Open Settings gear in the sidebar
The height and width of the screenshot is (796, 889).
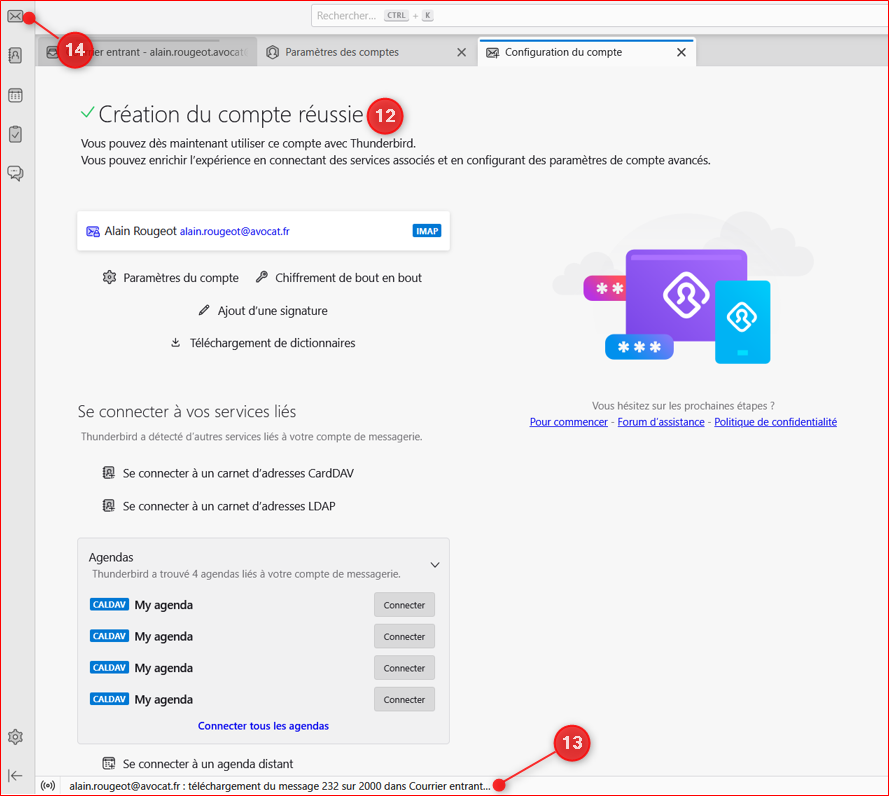(15, 736)
